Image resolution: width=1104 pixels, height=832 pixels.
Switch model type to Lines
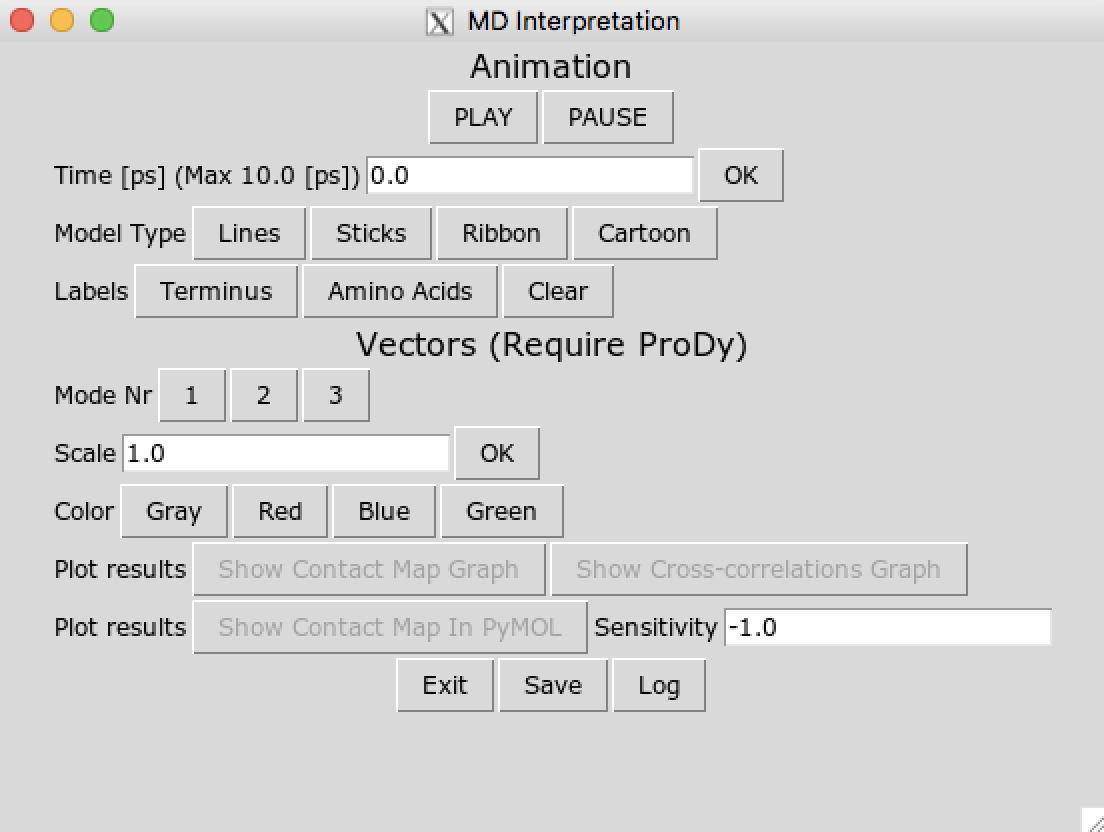249,233
